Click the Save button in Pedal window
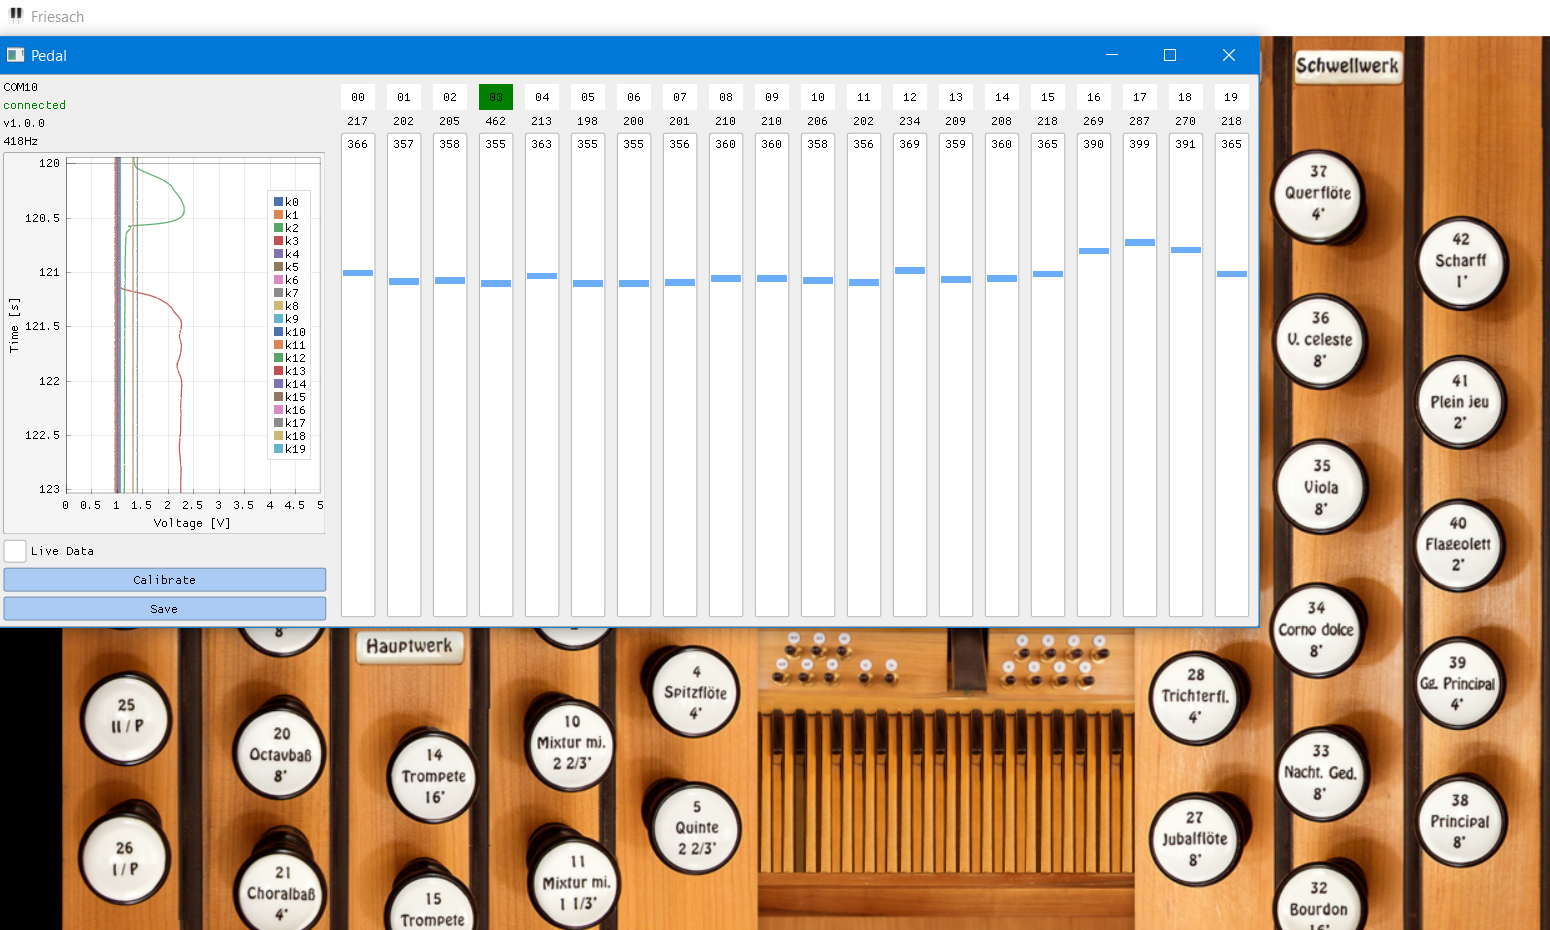Viewport: 1550px width, 930px height. click(165, 609)
